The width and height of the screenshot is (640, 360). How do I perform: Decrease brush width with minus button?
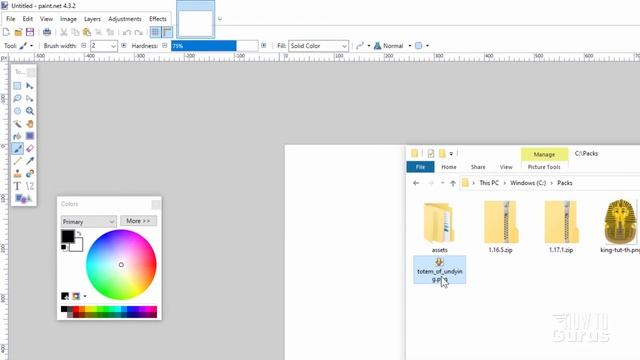(84, 46)
